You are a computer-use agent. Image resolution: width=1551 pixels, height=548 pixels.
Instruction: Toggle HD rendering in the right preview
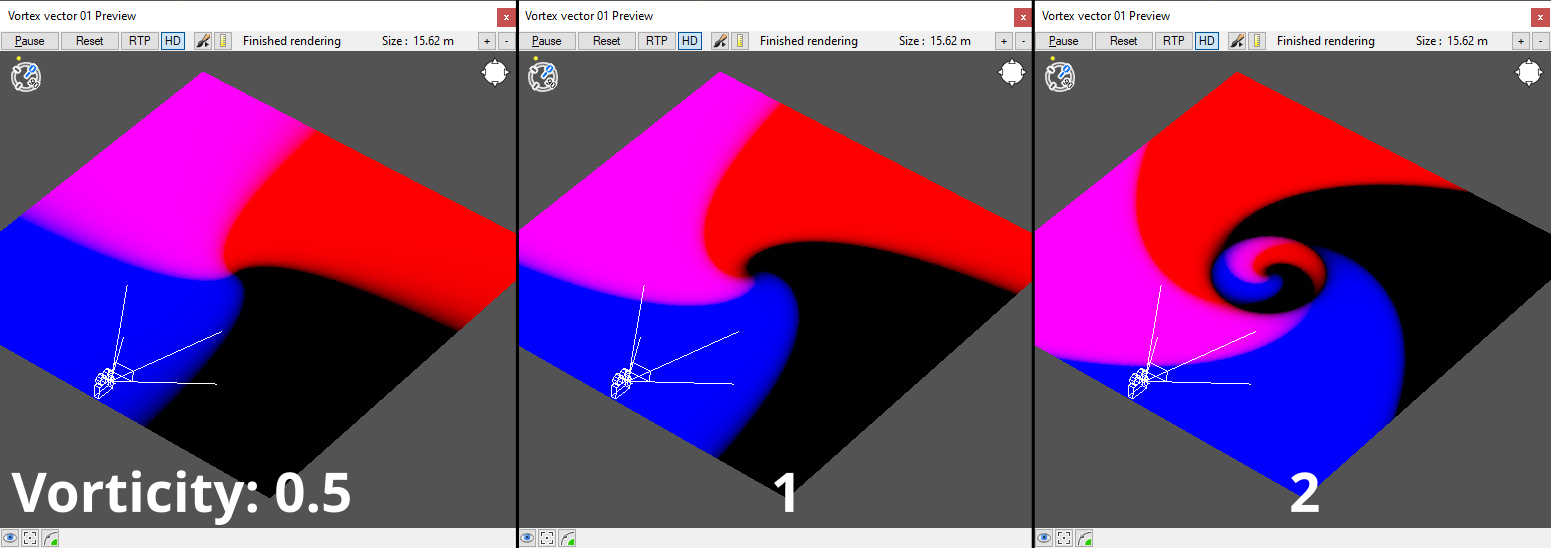pyautogui.click(x=1207, y=41)
